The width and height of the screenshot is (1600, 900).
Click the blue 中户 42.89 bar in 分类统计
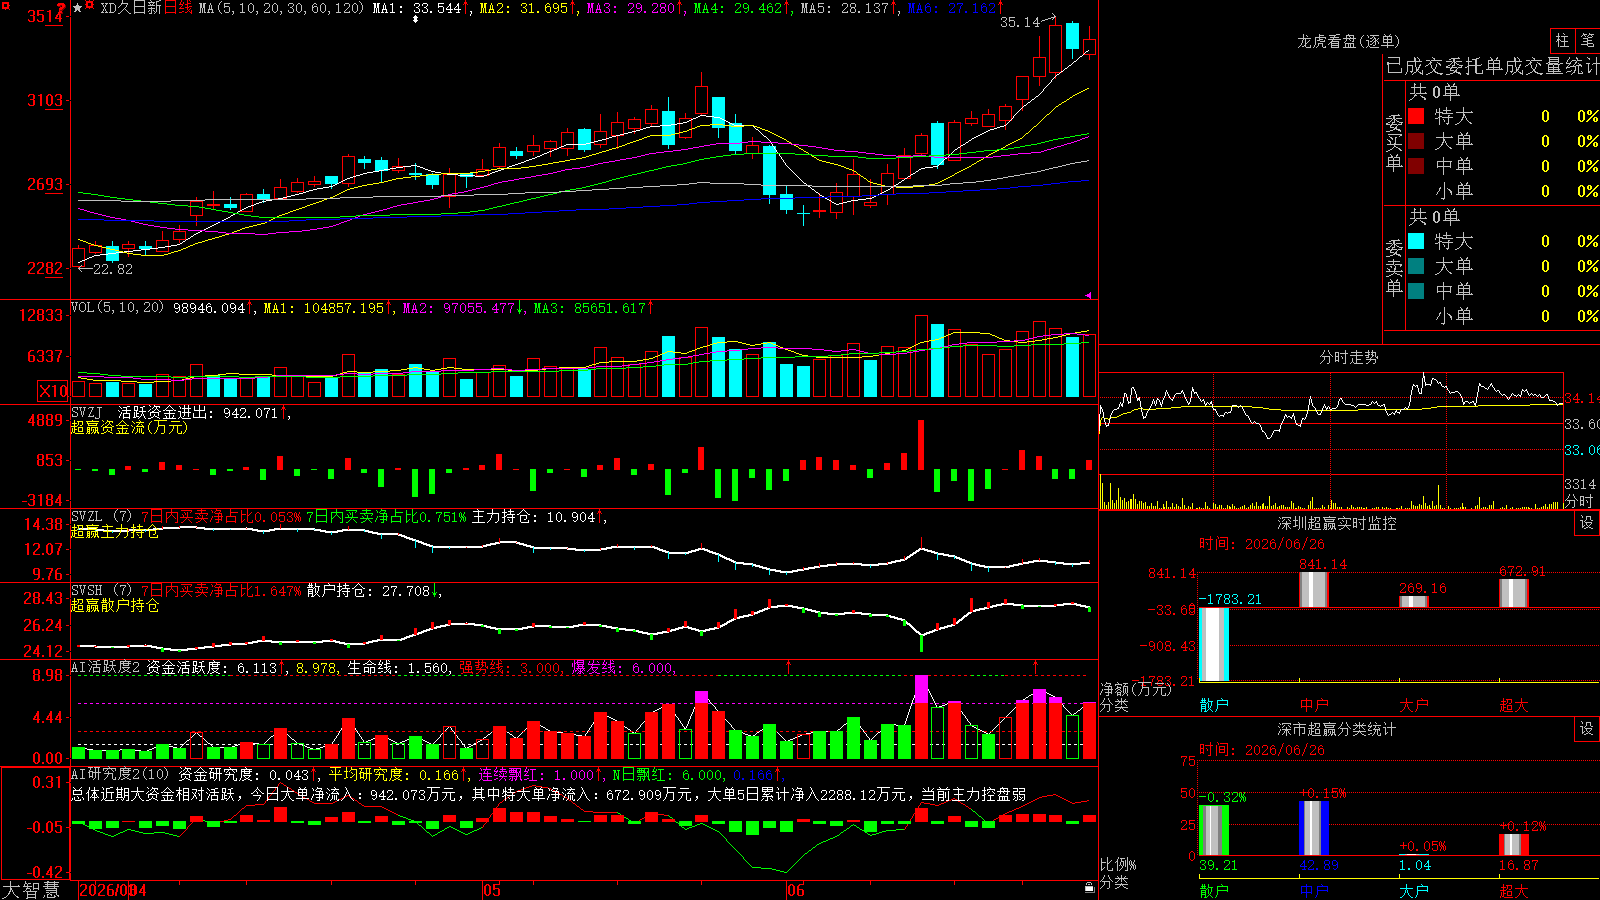[x=1314, y=828]
